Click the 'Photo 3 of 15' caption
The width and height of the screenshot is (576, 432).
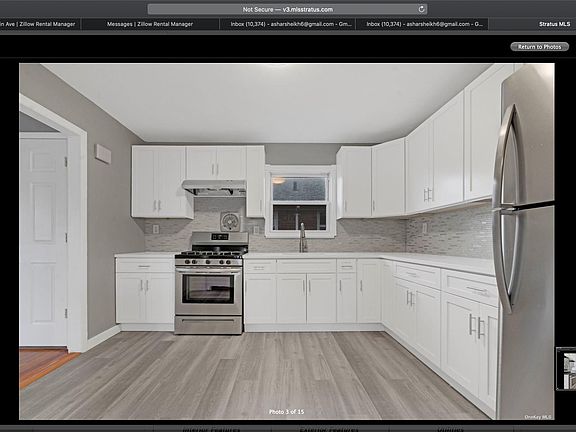(287, 412)
